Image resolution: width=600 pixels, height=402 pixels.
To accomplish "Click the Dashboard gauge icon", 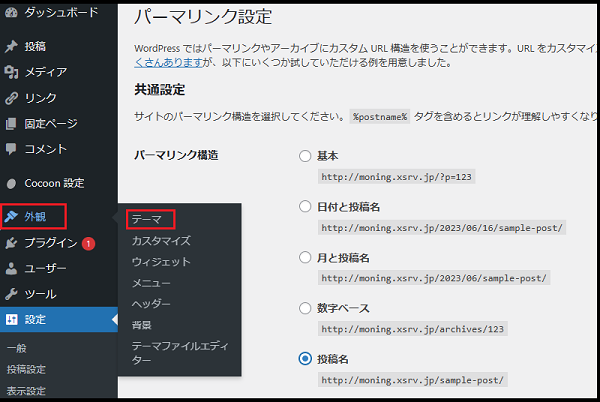I will 11,13.
